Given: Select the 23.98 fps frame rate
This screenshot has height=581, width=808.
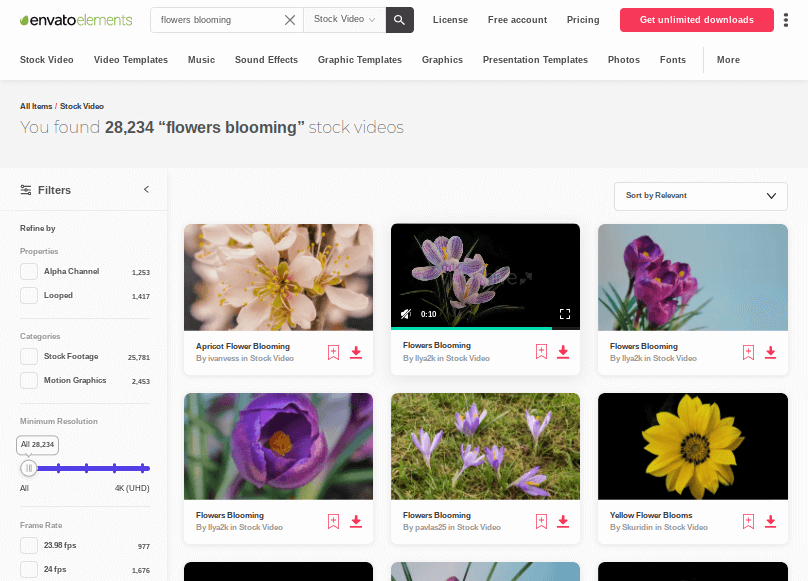Looking at the screenshot, I should coord(29,545).
